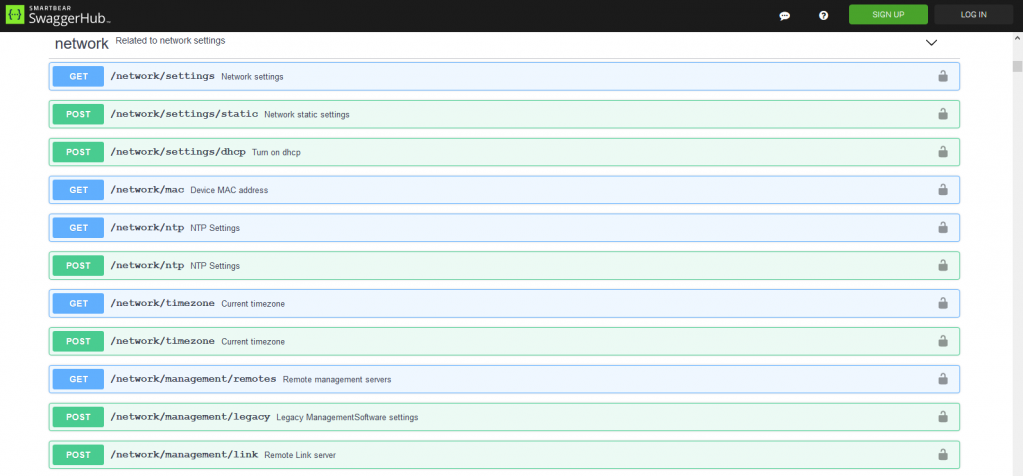Click the SwaggerHub logo

60,15
